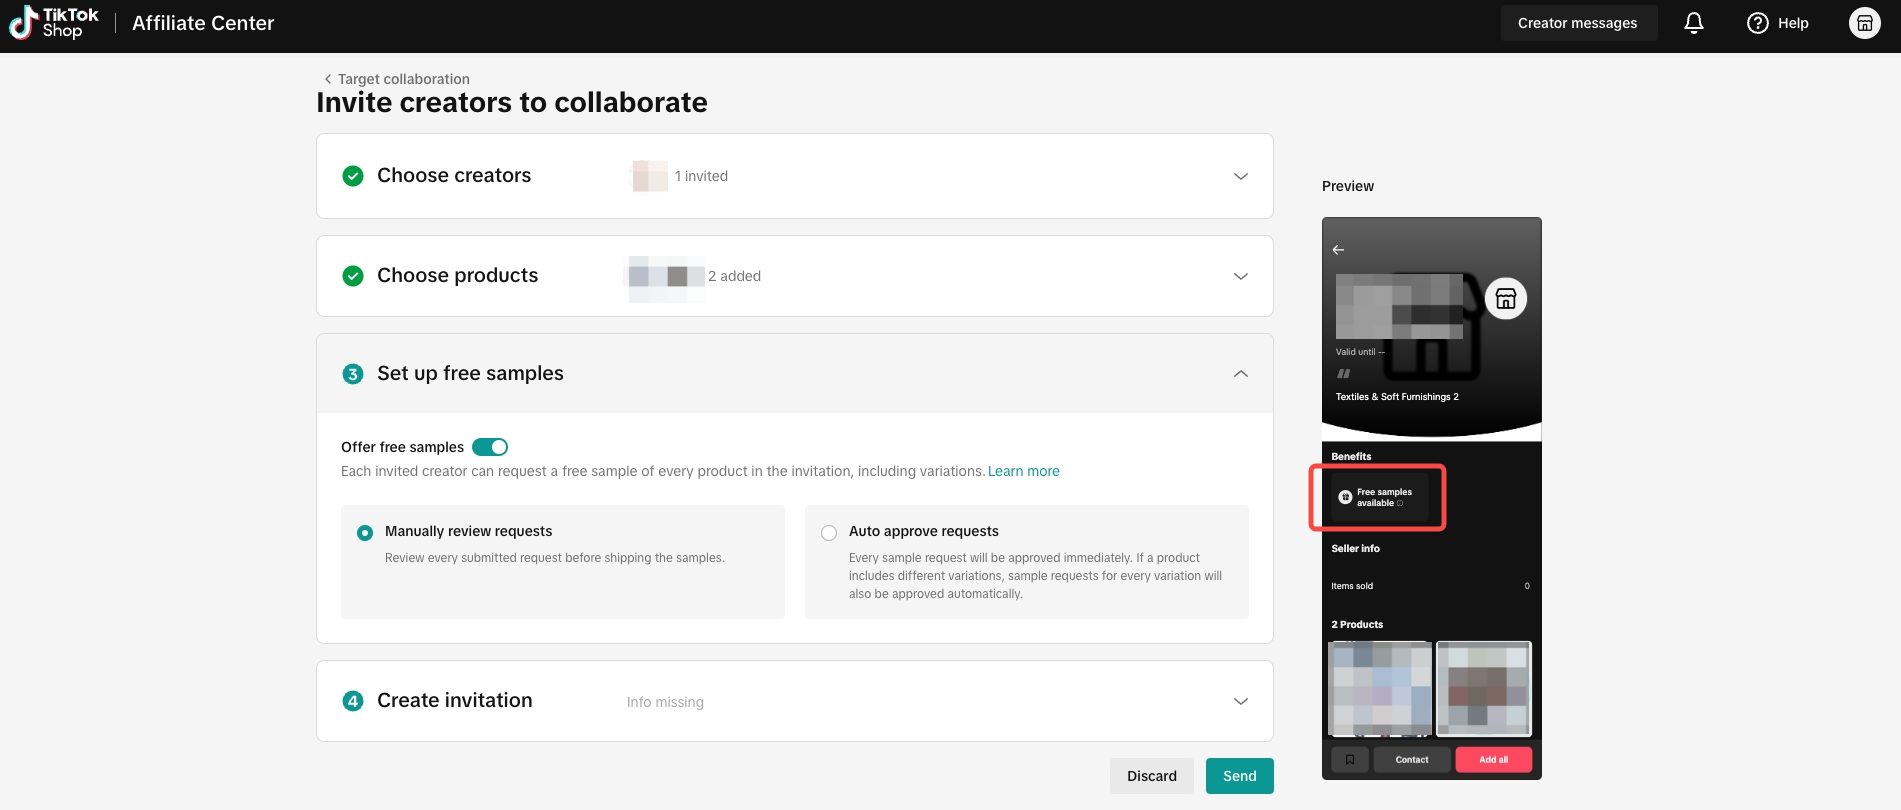
Task: Open the Learn more link
Action: point(1024,471)
